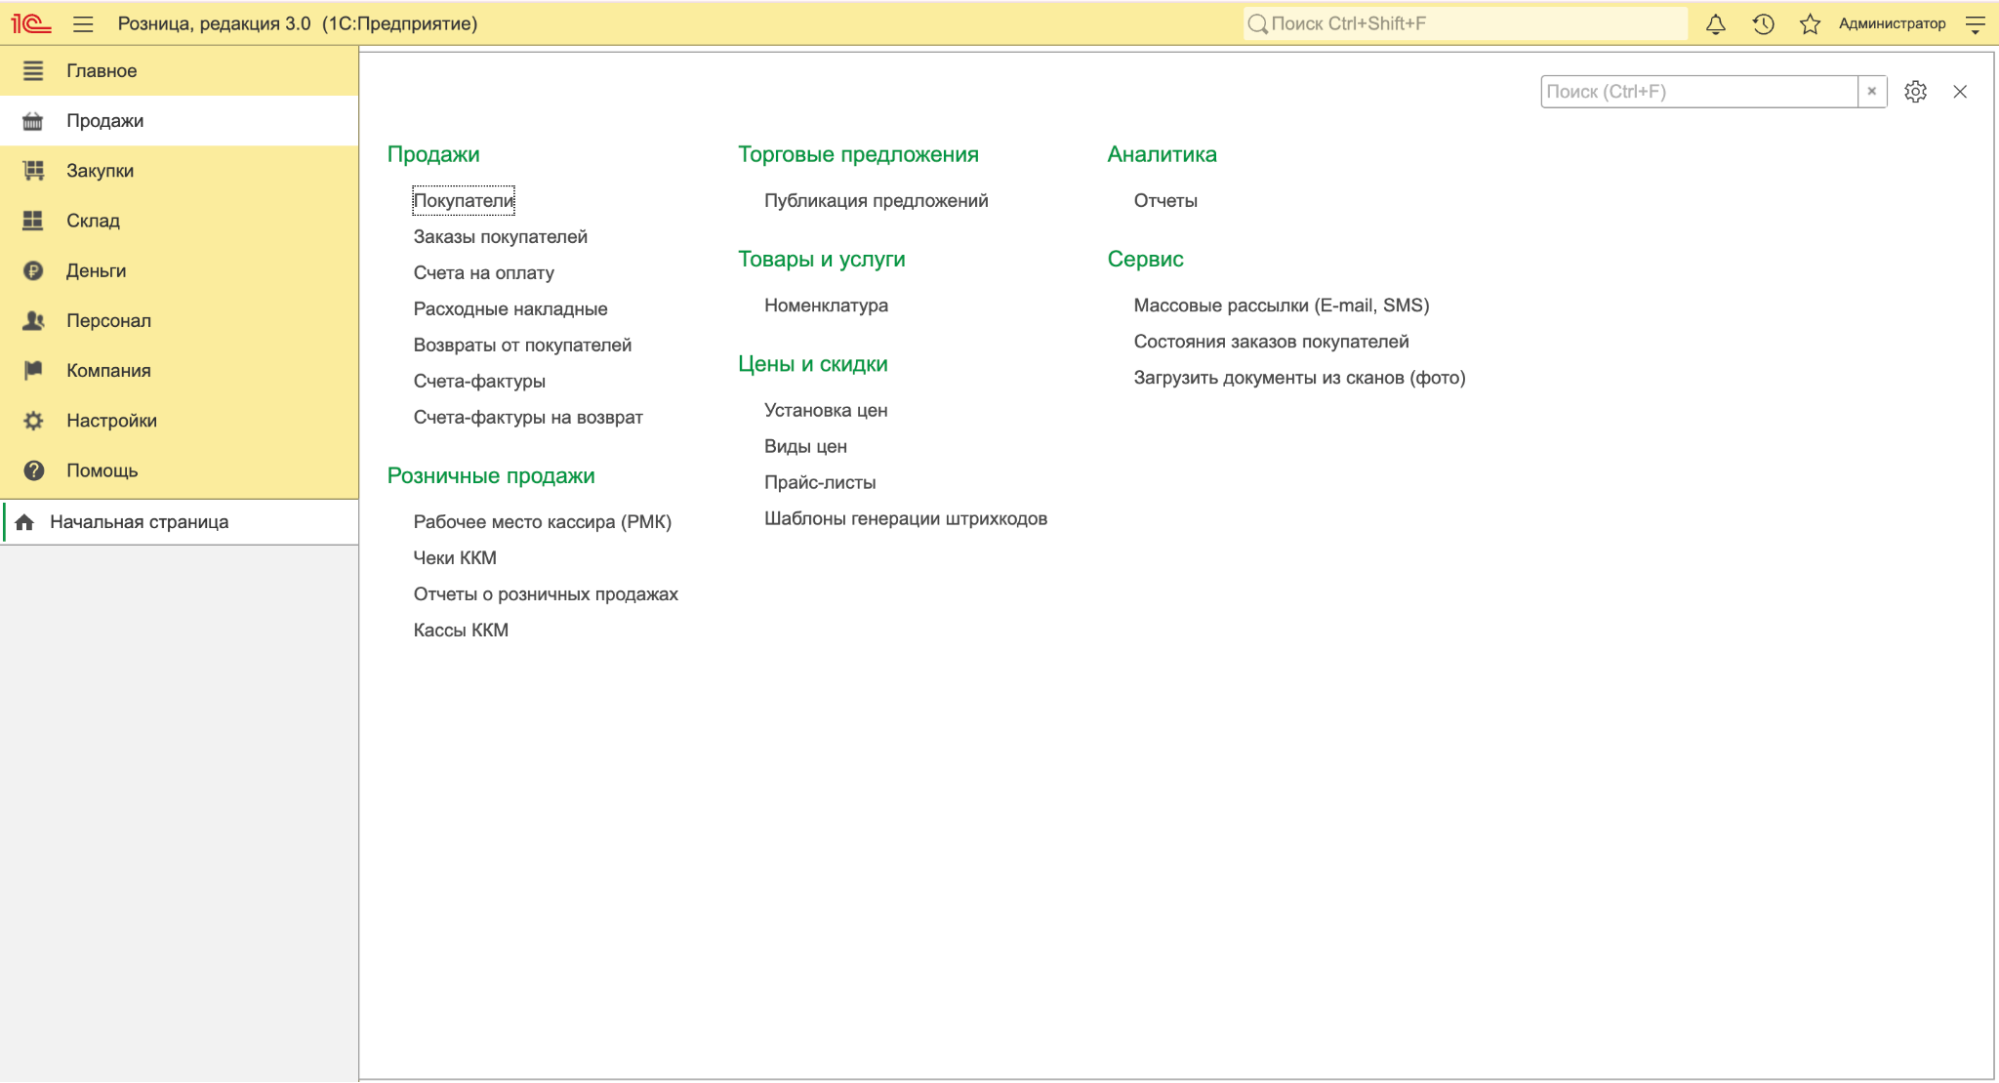The width and height of the screenshot is (1999, 1083).
Task: Open the history clock icon
Action: coord(1763,24)
